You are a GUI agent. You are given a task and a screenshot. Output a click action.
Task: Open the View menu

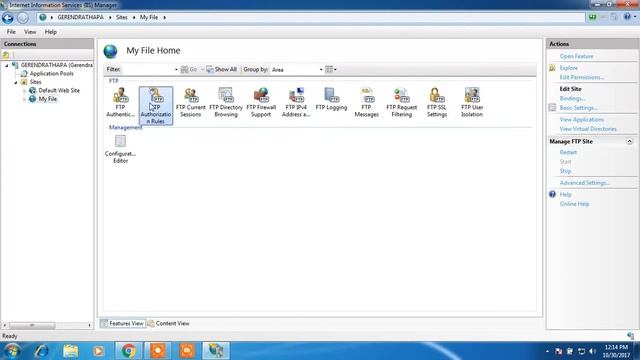(30, 32)
